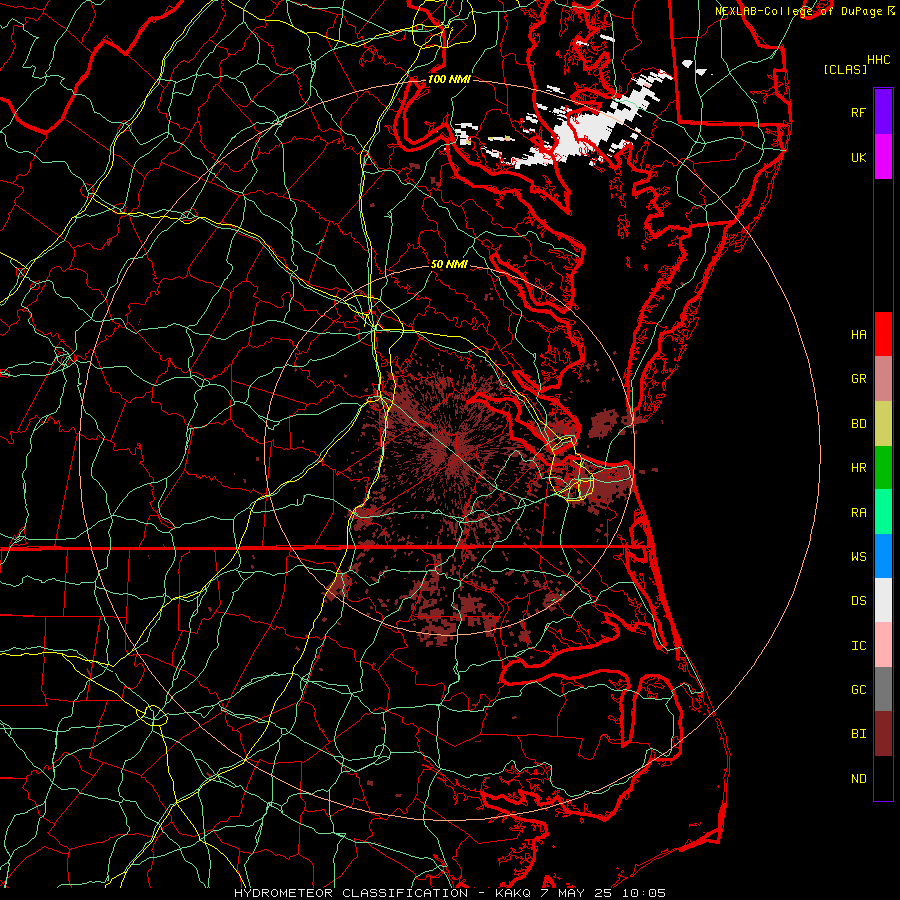The width and height of the screenshot is (900, 900).
Task: Click the HA red legend color block
Action: point(883,334)
